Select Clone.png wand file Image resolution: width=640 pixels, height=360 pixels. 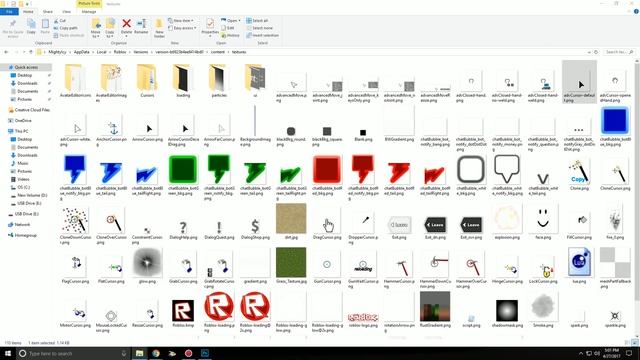tap(579, 173)
